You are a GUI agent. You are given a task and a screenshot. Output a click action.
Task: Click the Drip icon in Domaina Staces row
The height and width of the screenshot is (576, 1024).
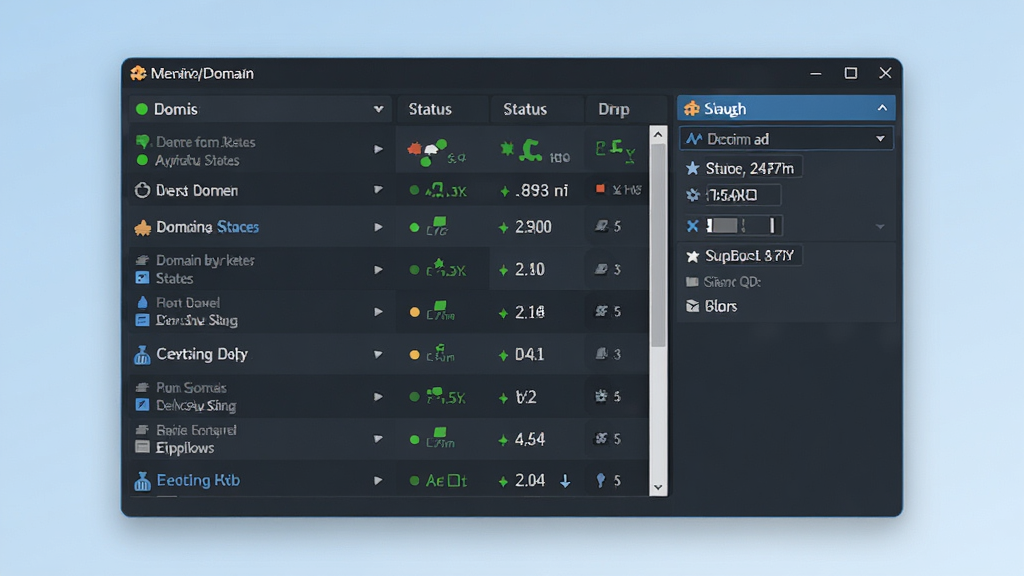(601, 226)
